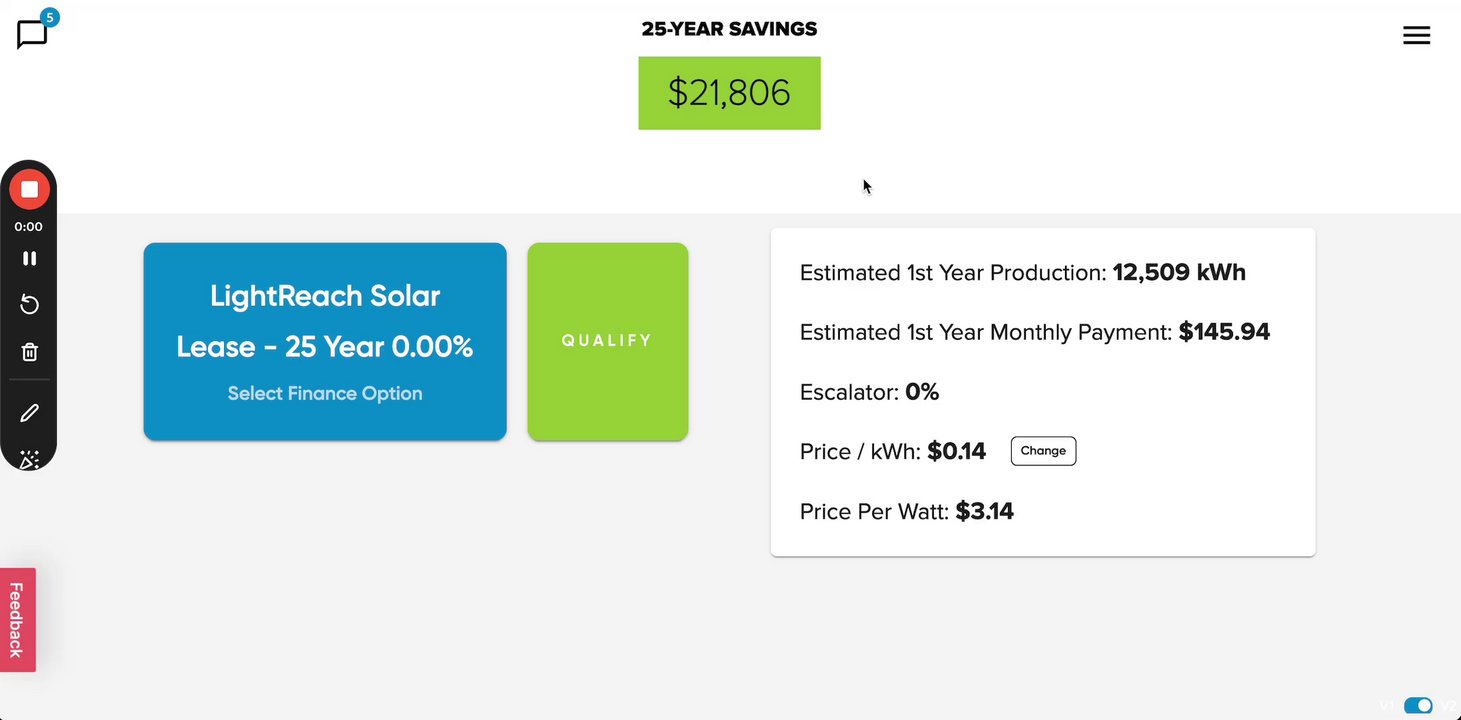Image resolution: width=1461 pixels, height=720 pixels.
Task: Click the 25-YEAR SAVINGS heading
Action: 729,29
